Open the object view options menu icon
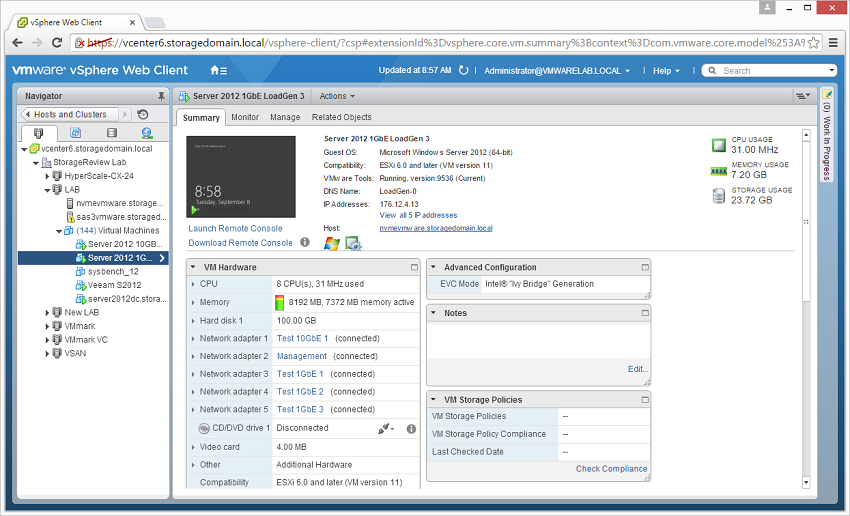The height and width of the screenshot is (516, 850). tap(803, 96)
